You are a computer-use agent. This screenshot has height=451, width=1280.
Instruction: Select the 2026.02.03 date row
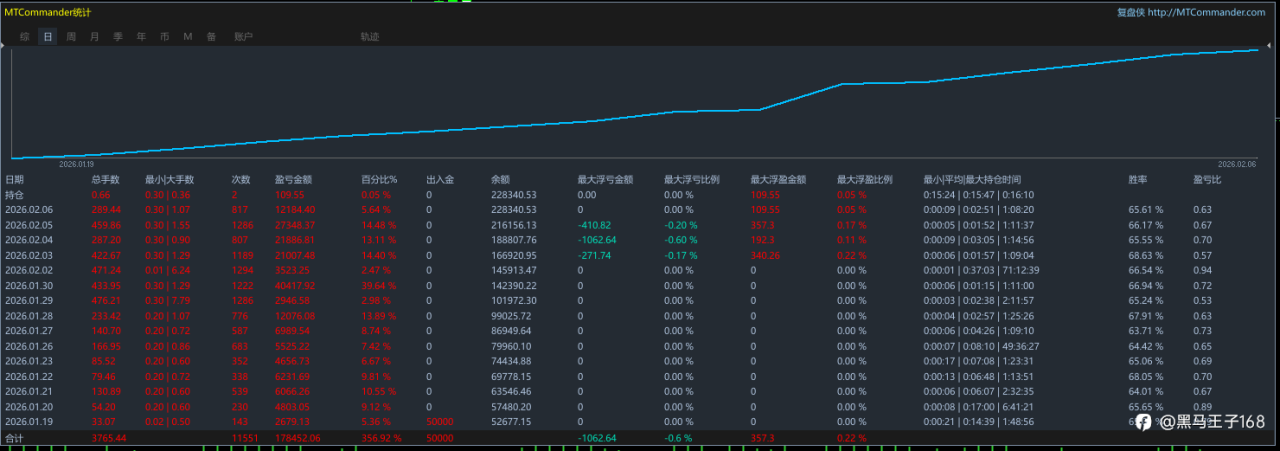(30, 255)
